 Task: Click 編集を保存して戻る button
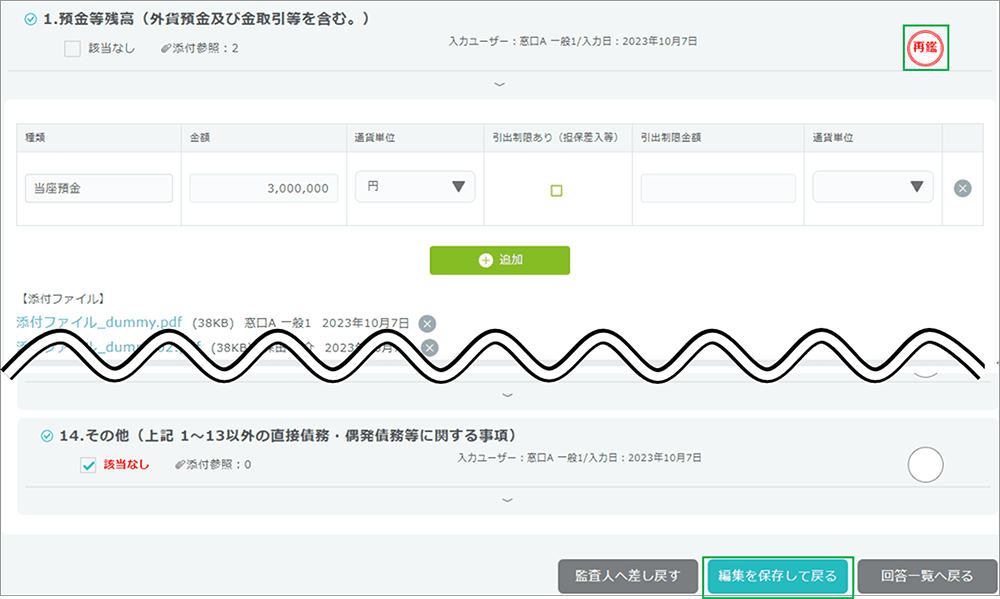coord(777,576)
